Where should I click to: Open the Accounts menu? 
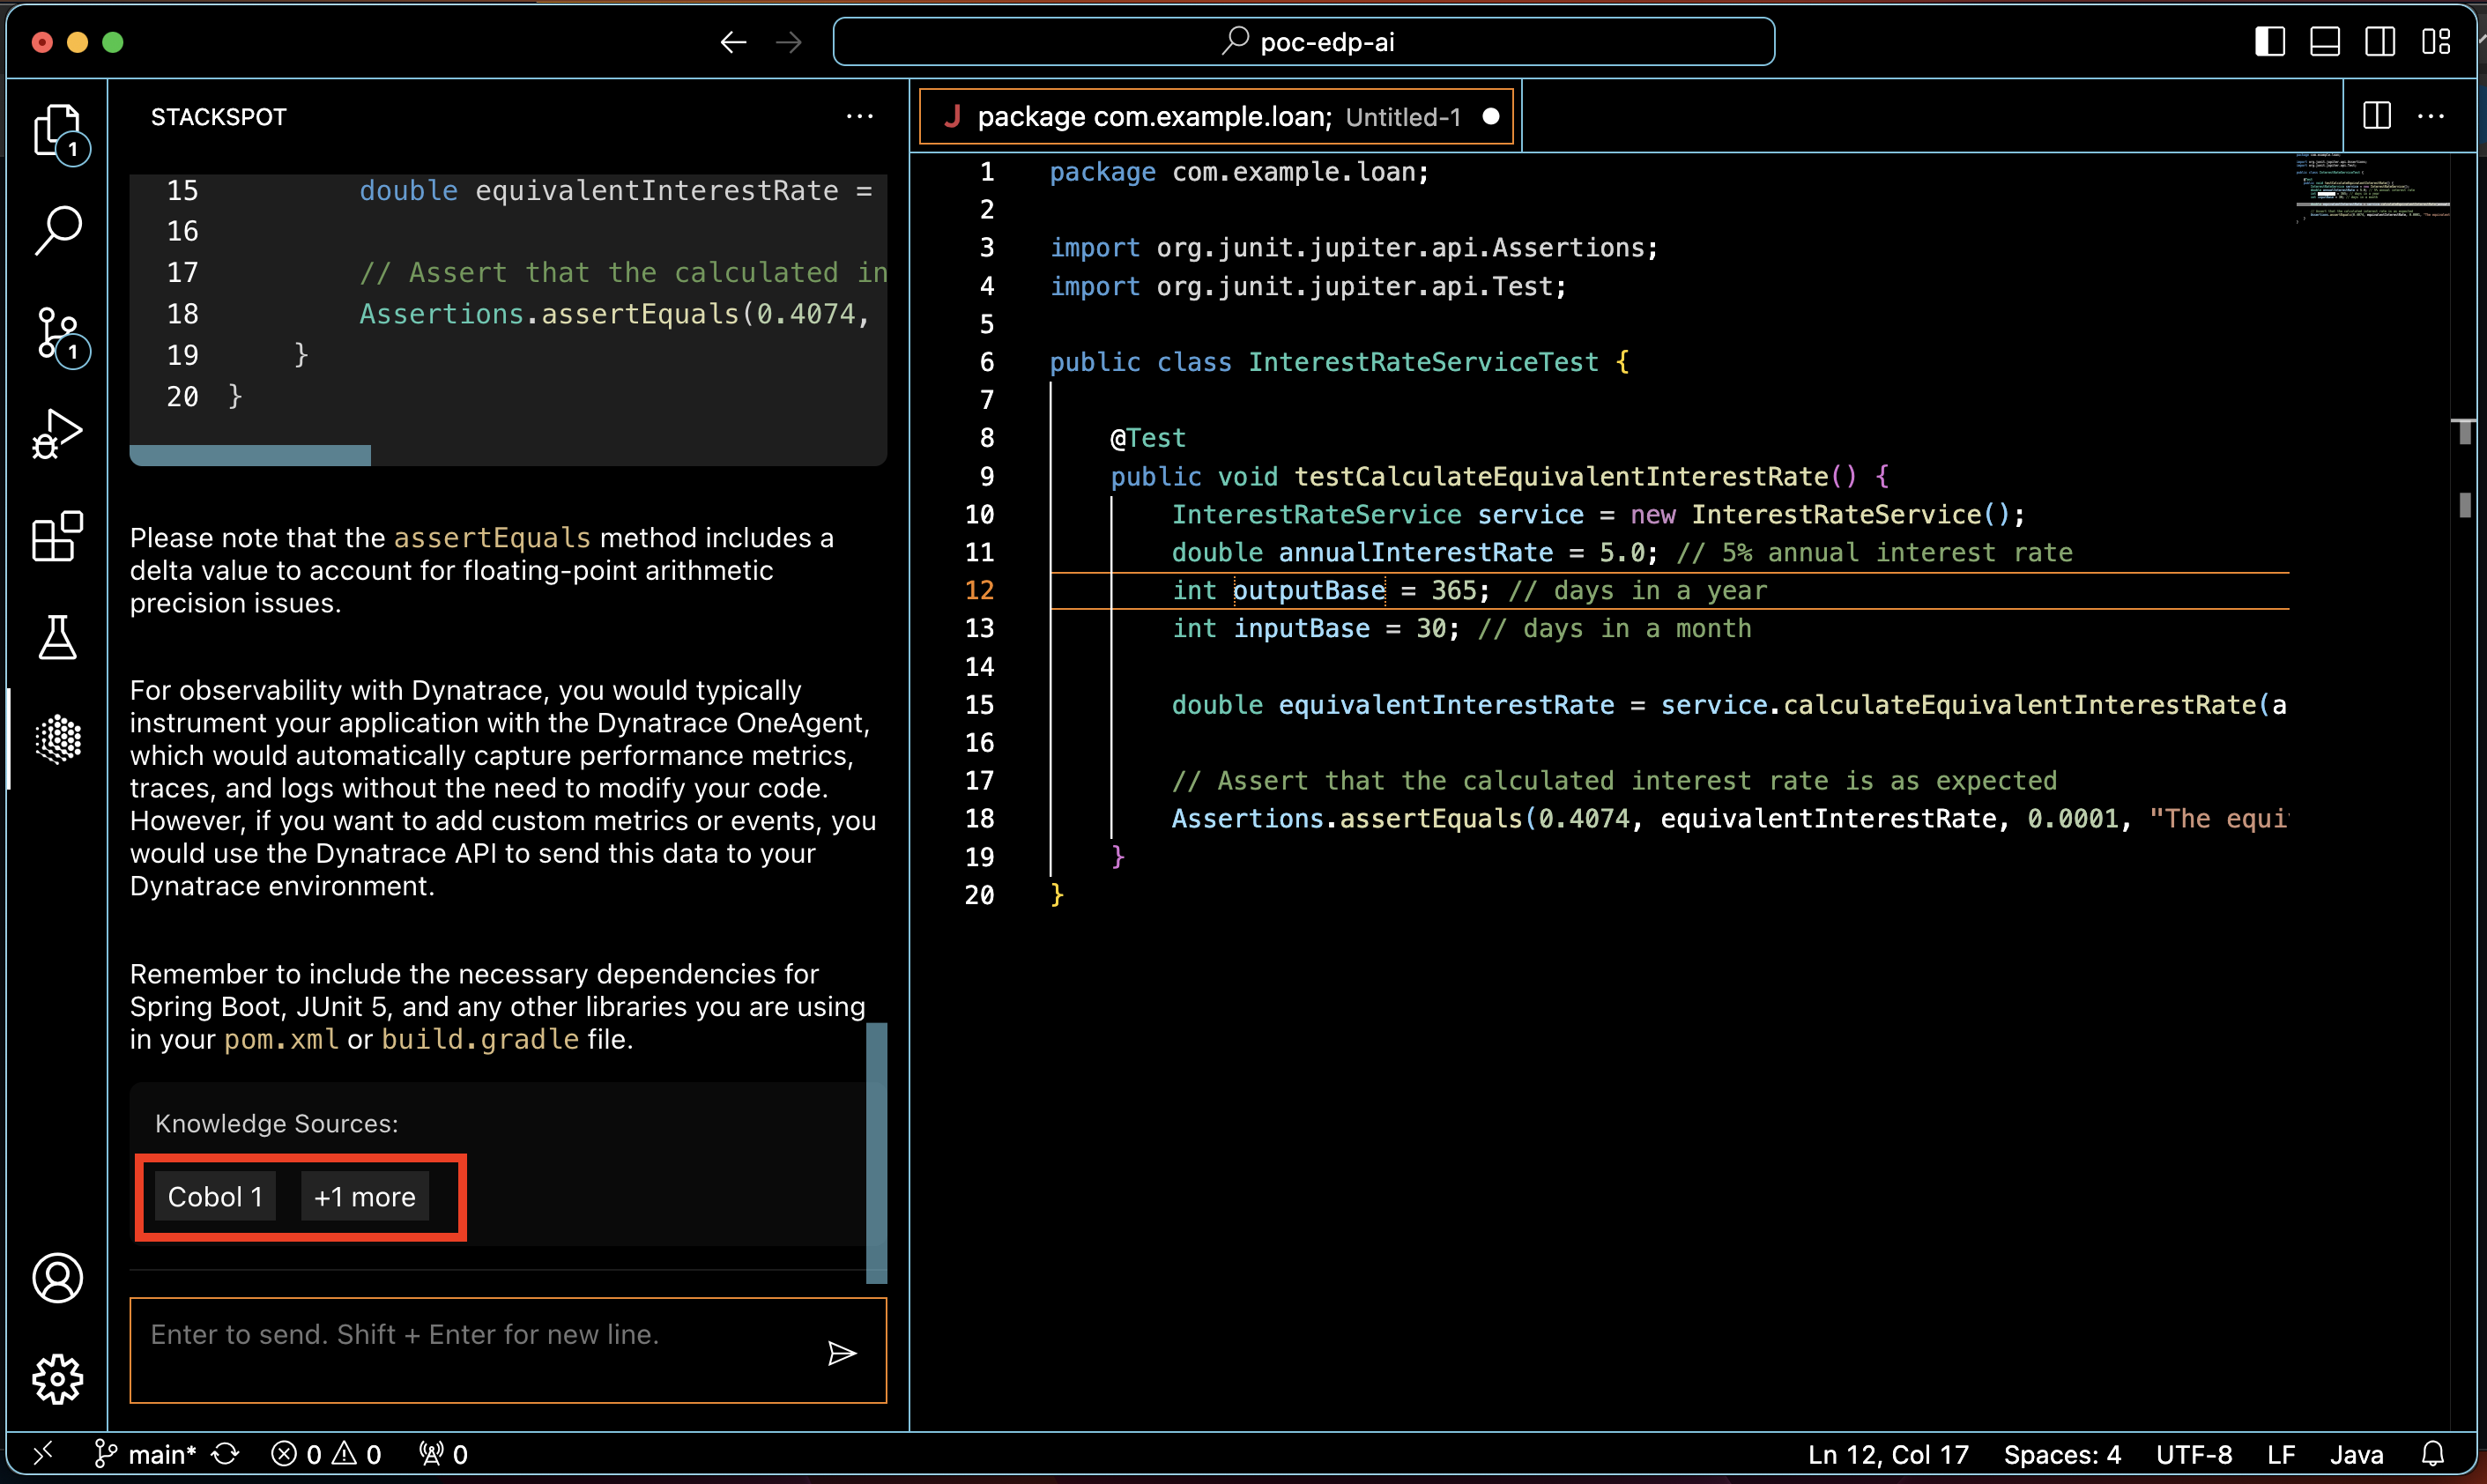click(x=57, y=1278)
